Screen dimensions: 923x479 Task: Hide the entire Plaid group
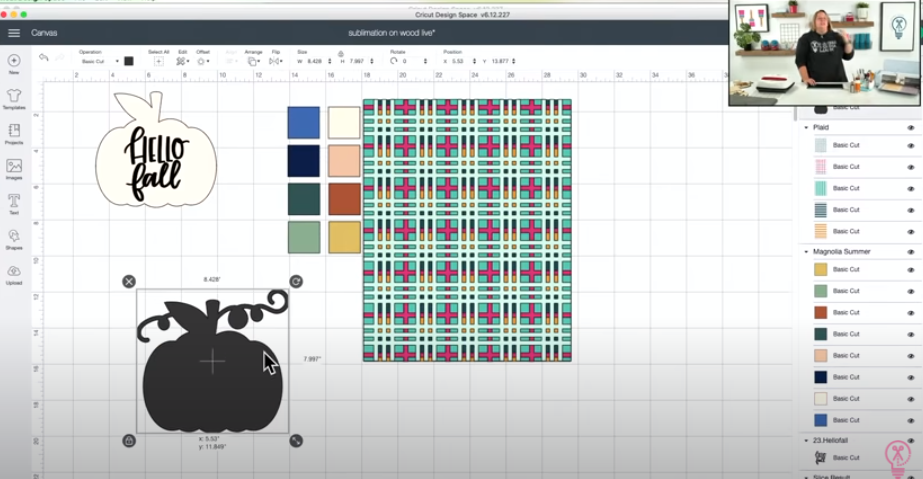coord(911,128)
